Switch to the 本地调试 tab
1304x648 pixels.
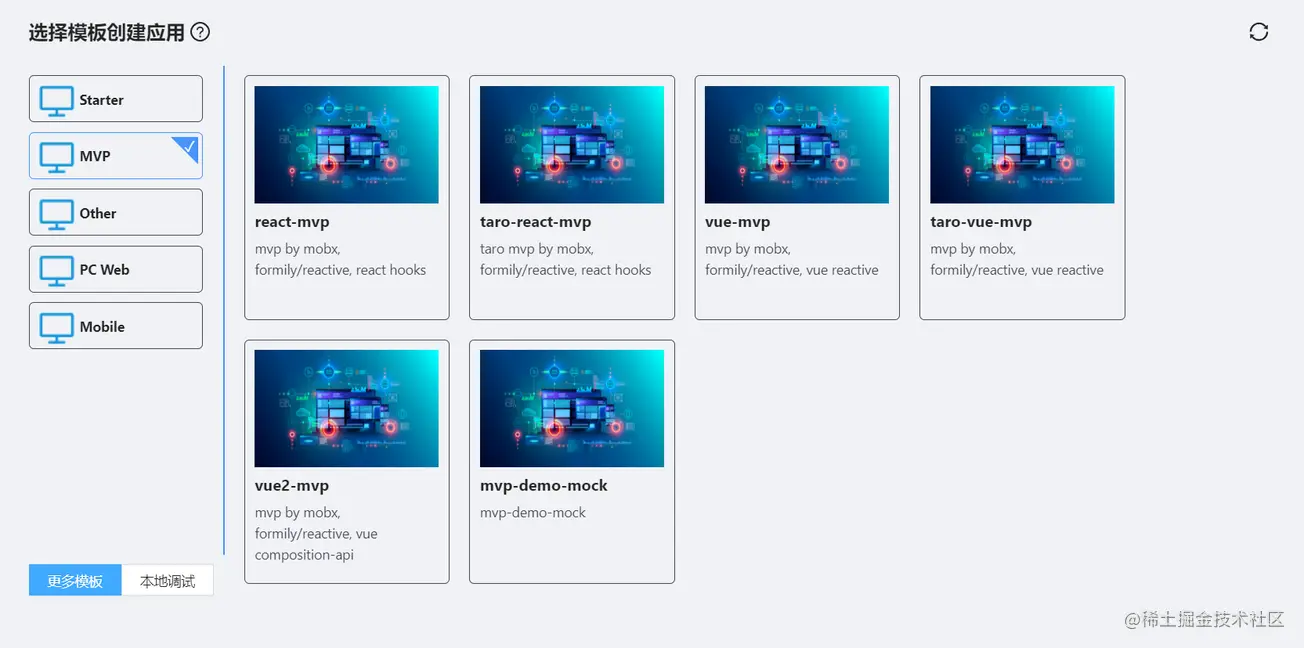167,581
